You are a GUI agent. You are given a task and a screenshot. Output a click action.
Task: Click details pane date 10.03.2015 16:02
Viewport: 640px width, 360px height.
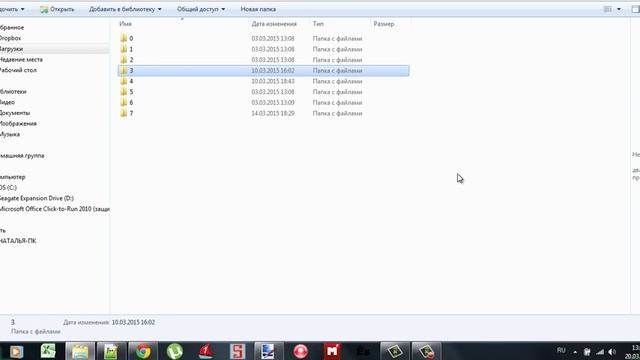(x=133, y=322)
